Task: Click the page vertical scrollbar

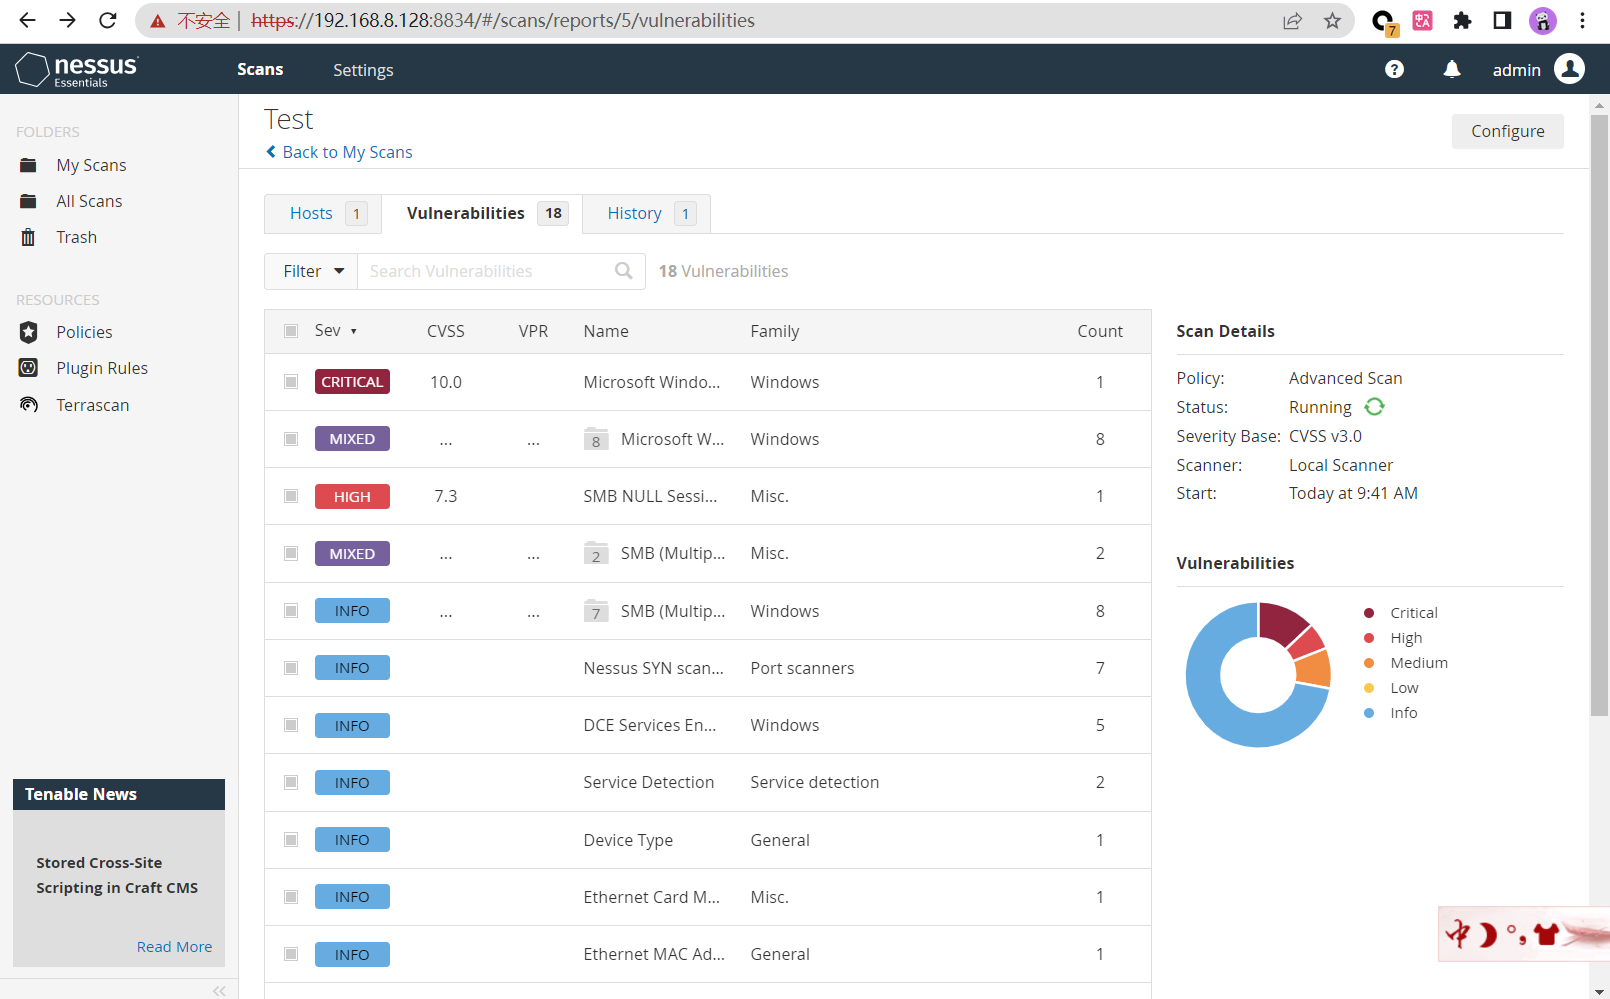Action: (x=1600, y=414)
